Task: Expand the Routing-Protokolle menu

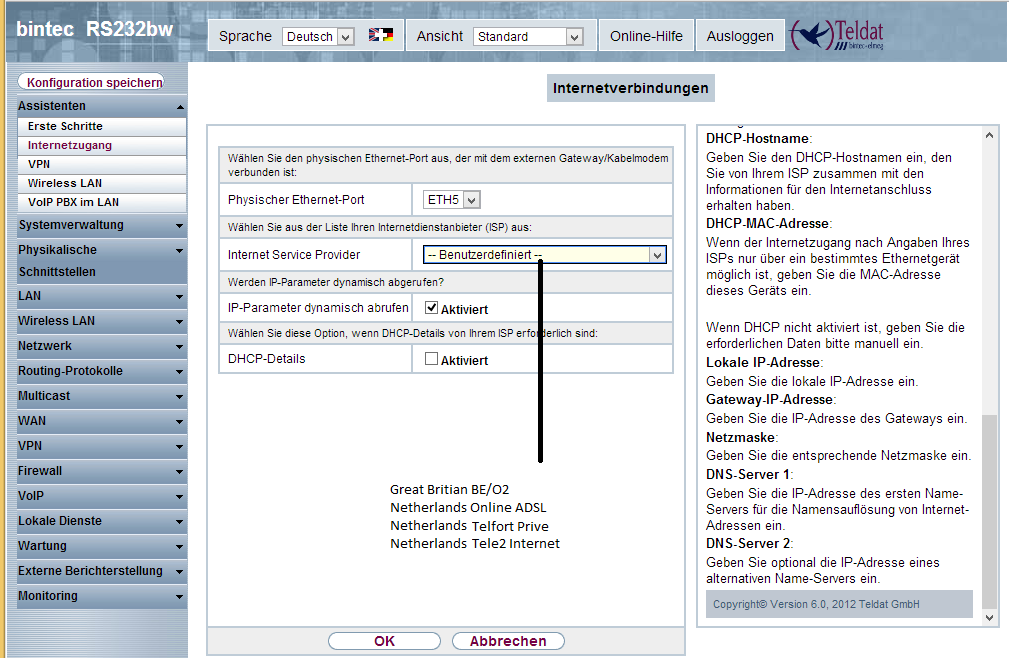Action: tap(102, 371)
